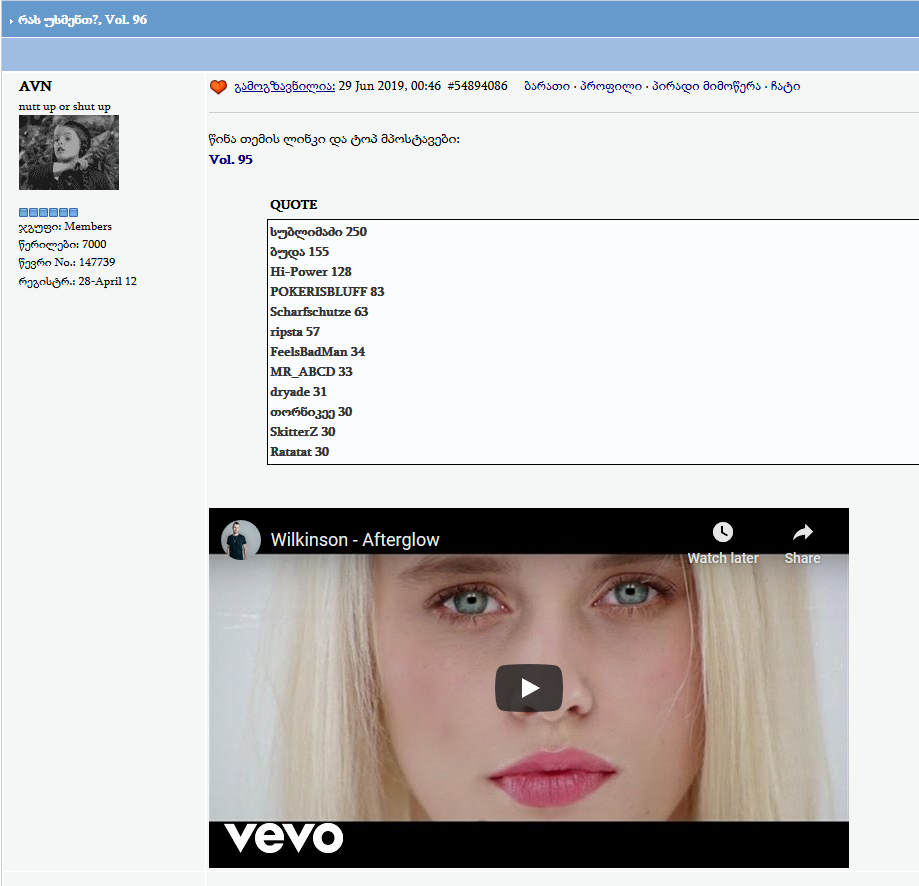Open the Vol. 95 previous topic link

(230, 159)
